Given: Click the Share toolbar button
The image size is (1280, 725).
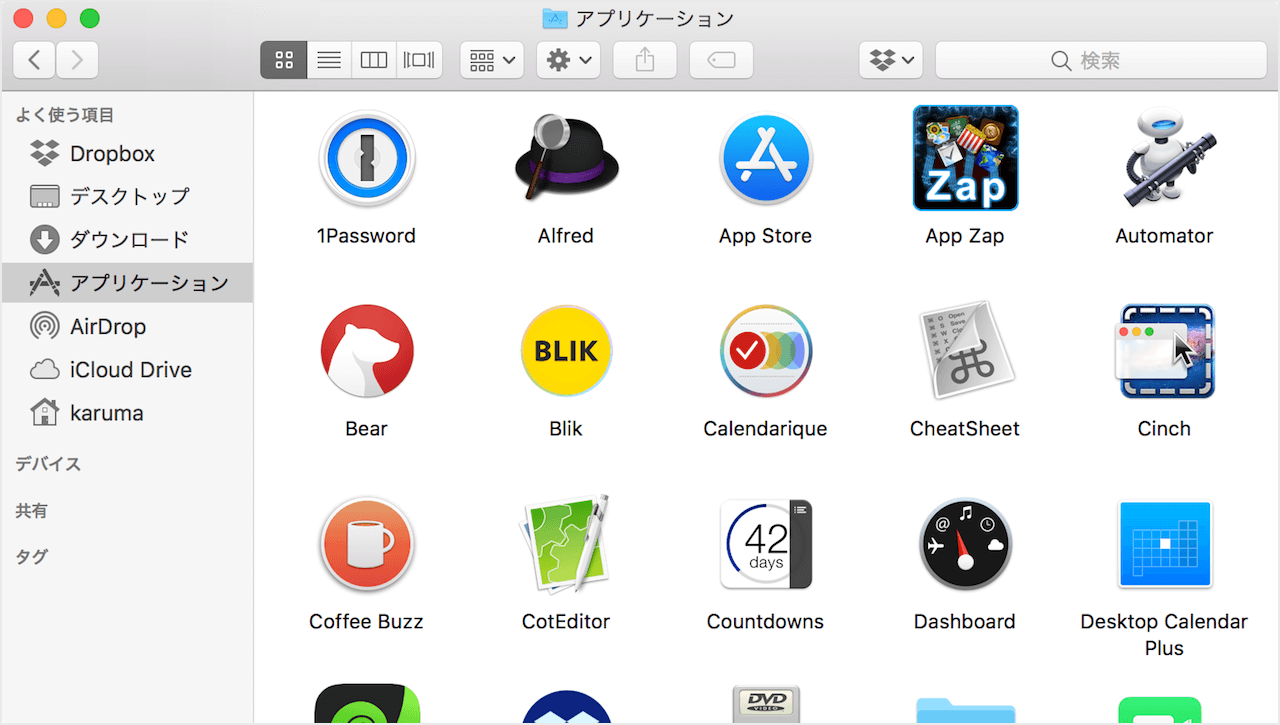Looking at the screenshot, I should [645, 60].
